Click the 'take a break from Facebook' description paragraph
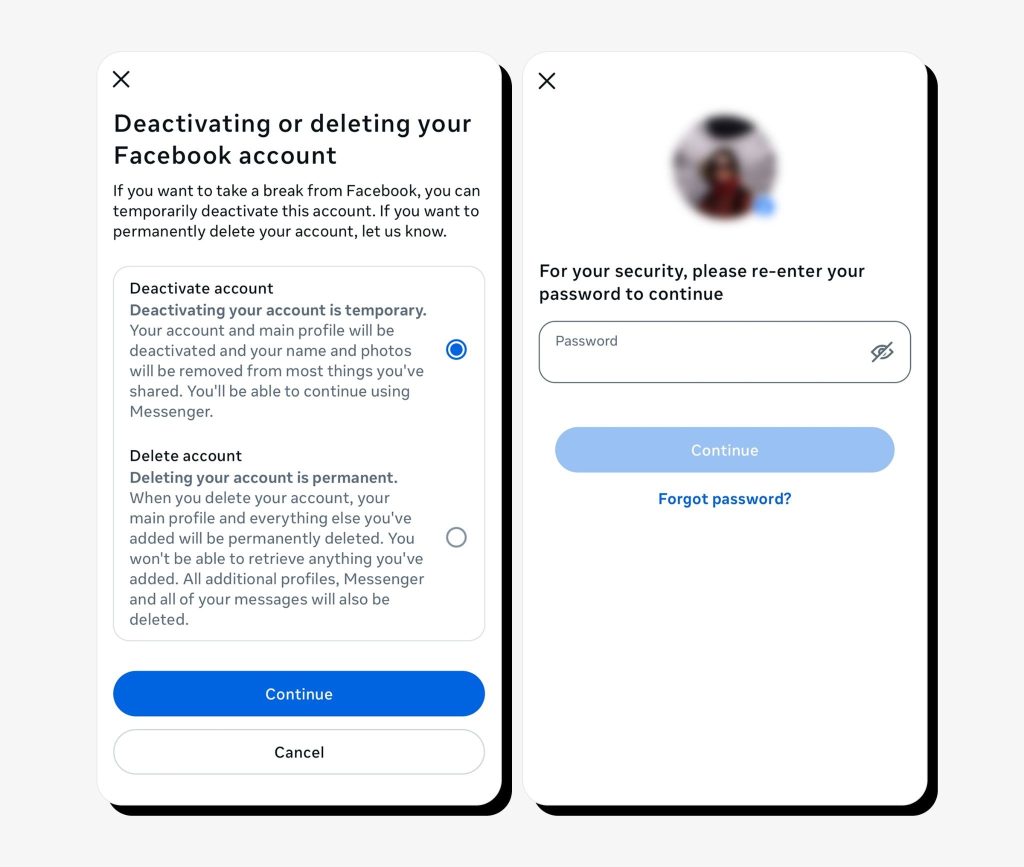Screen dimensions: 1024x867 [x=296, y=211]
